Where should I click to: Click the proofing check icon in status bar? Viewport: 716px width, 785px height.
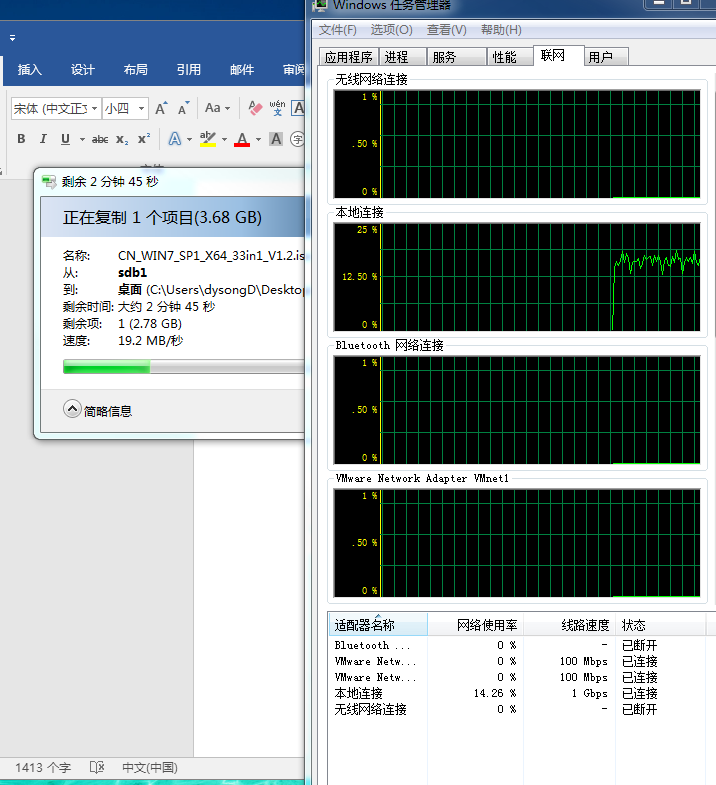click(x=97, y=767)
